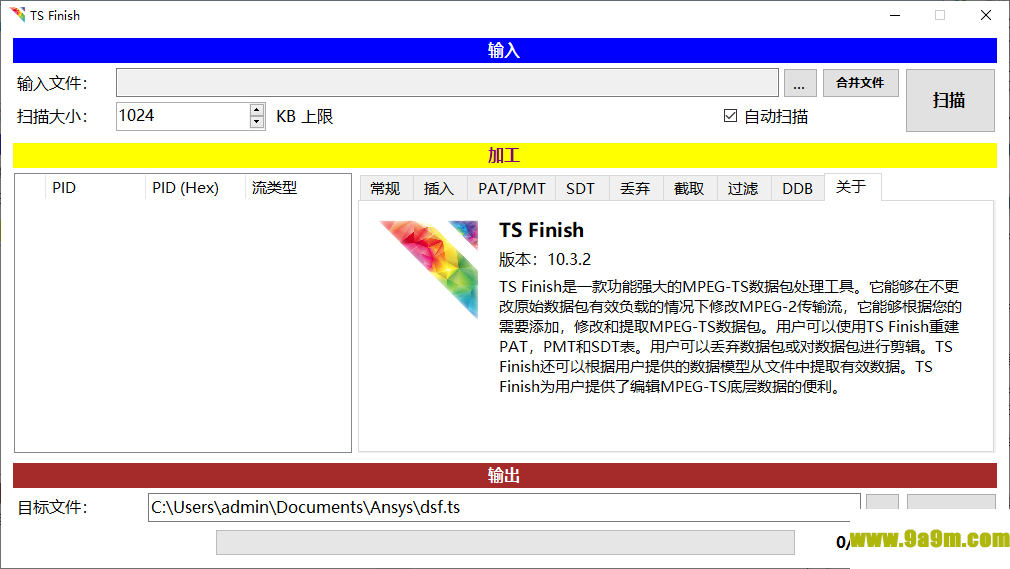Close the TS Finish window

[x=986, y=15]
